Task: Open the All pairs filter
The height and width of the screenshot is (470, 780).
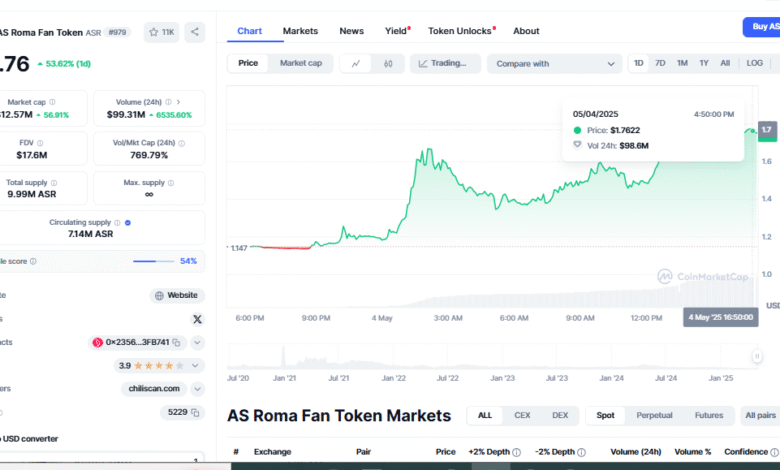Action: tap(760, 415)
